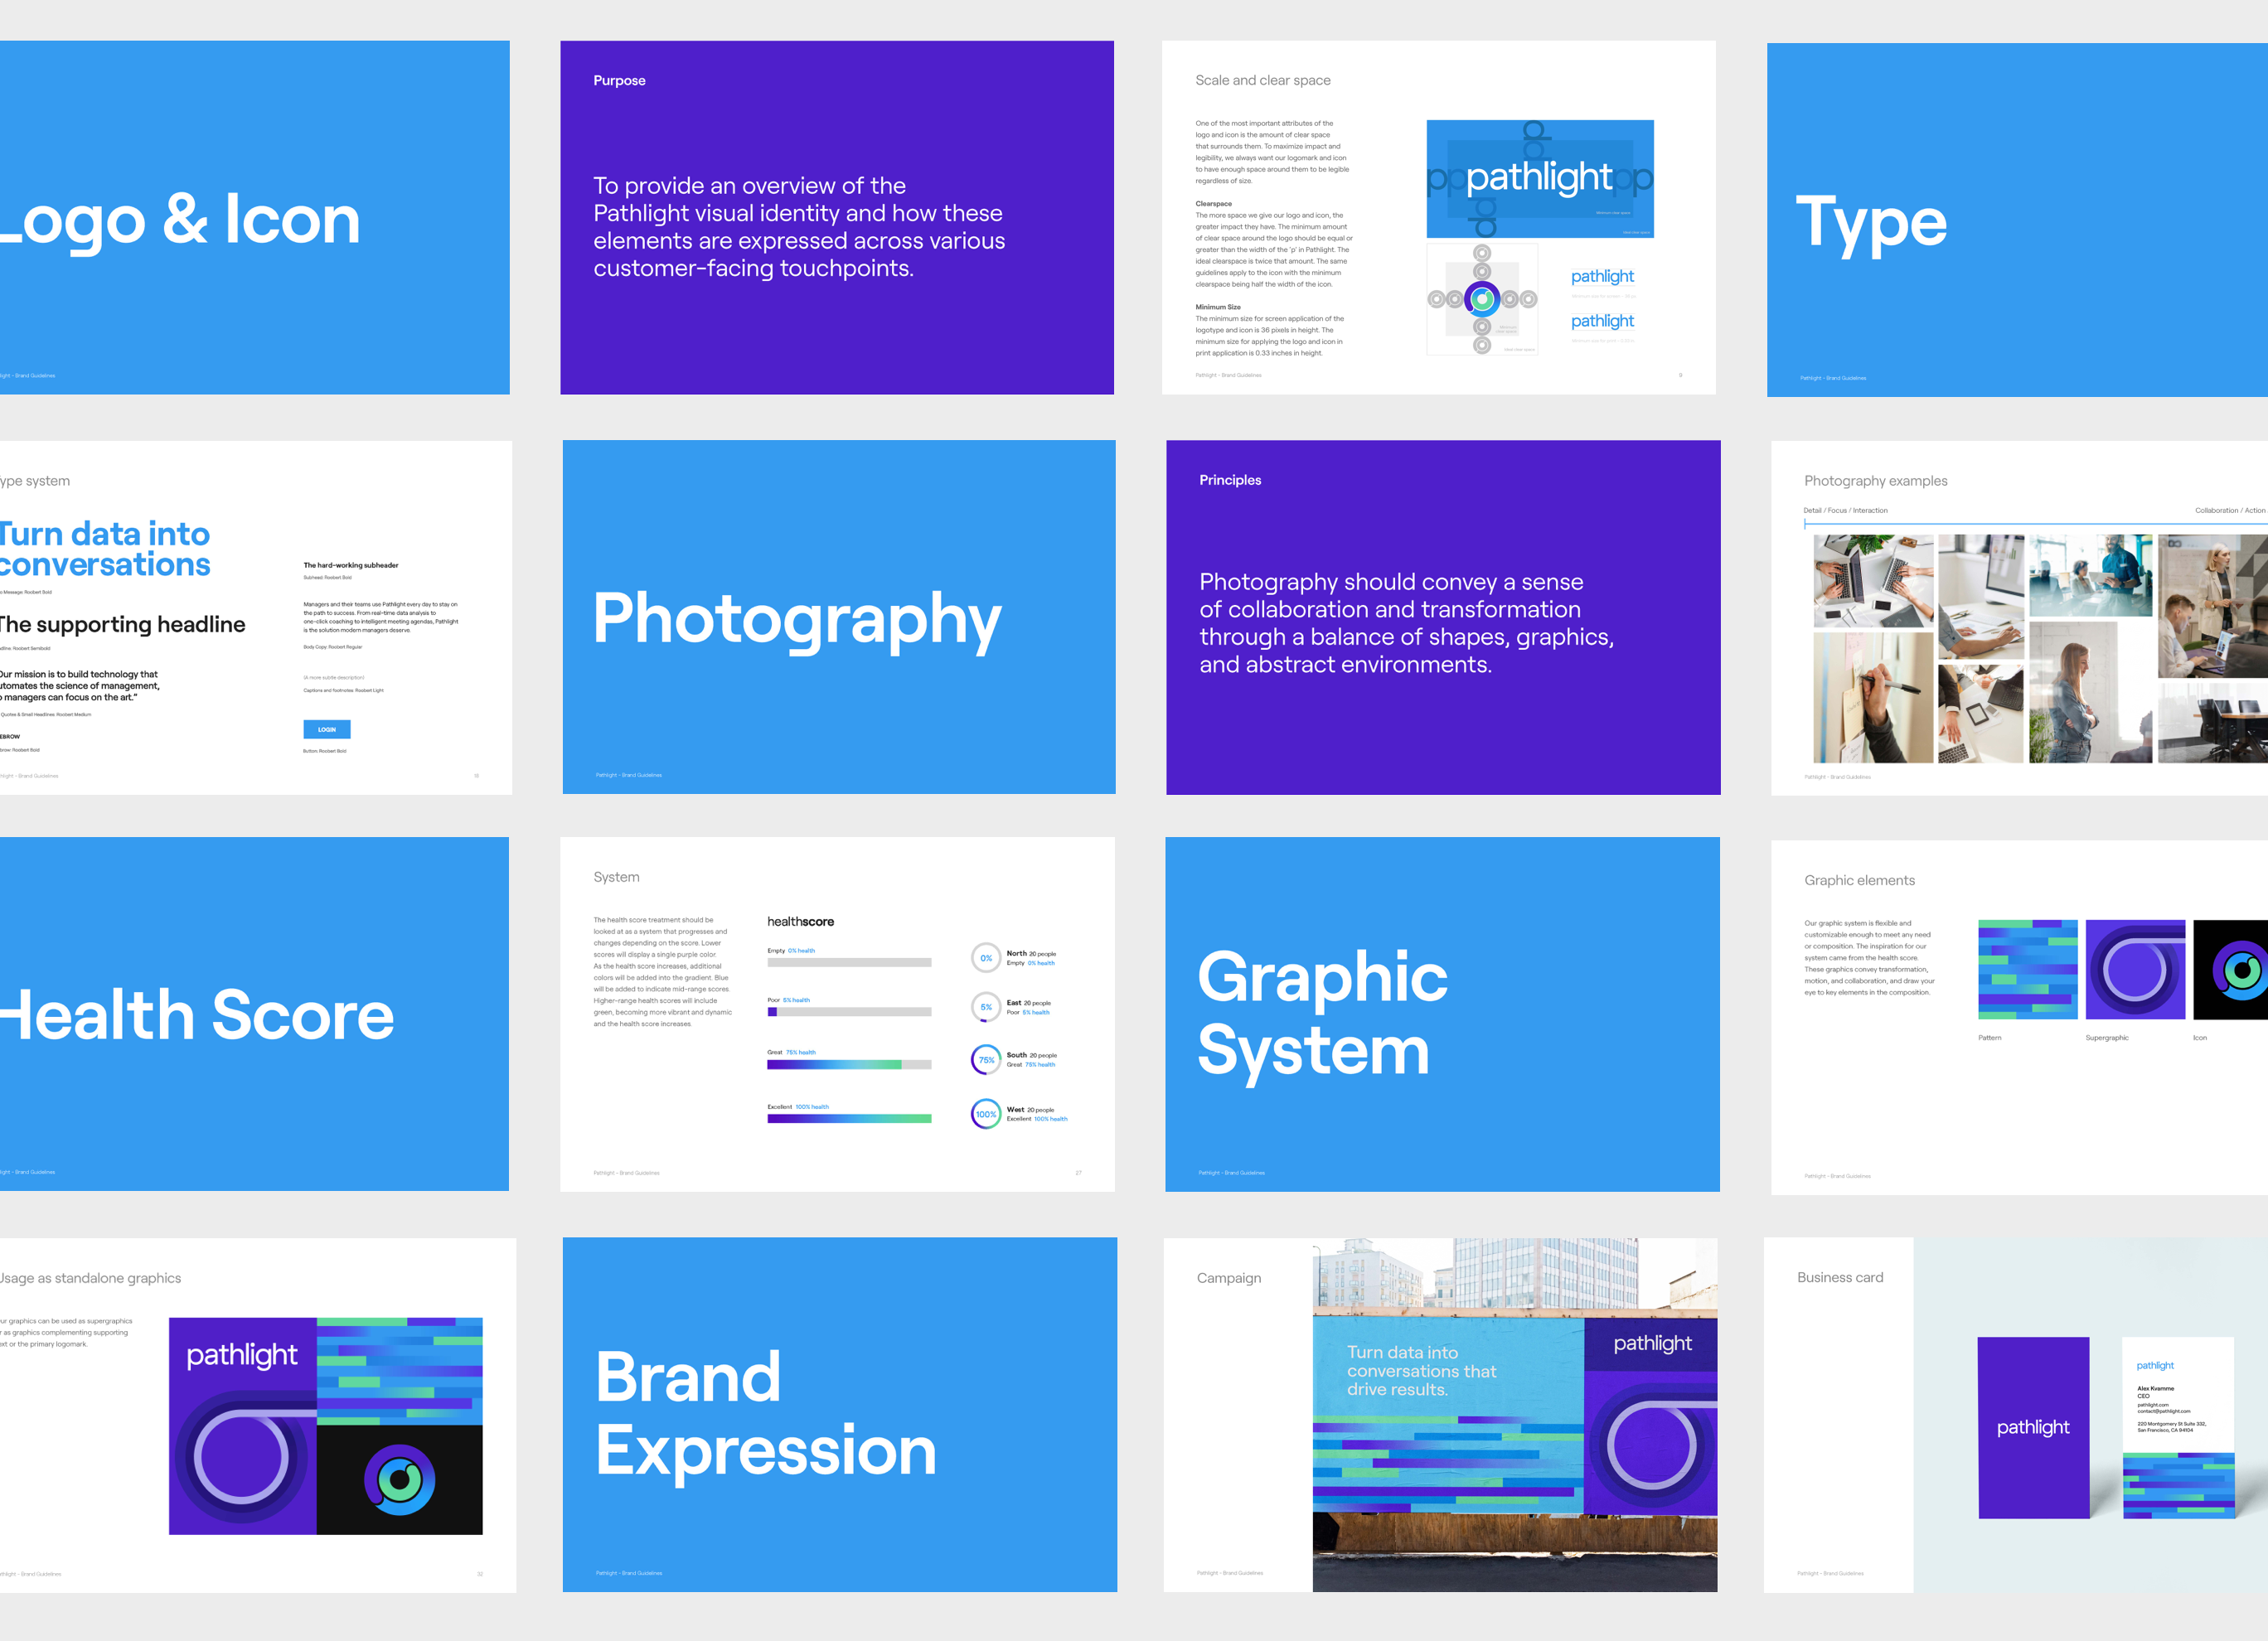Click the Turn data into conversations headline

coord(105,549)
